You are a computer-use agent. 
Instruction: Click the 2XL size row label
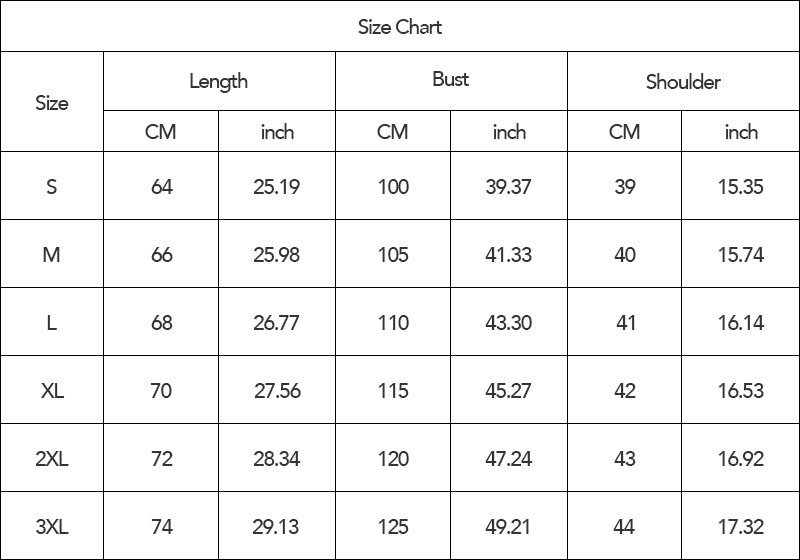(x=52, y=459)
